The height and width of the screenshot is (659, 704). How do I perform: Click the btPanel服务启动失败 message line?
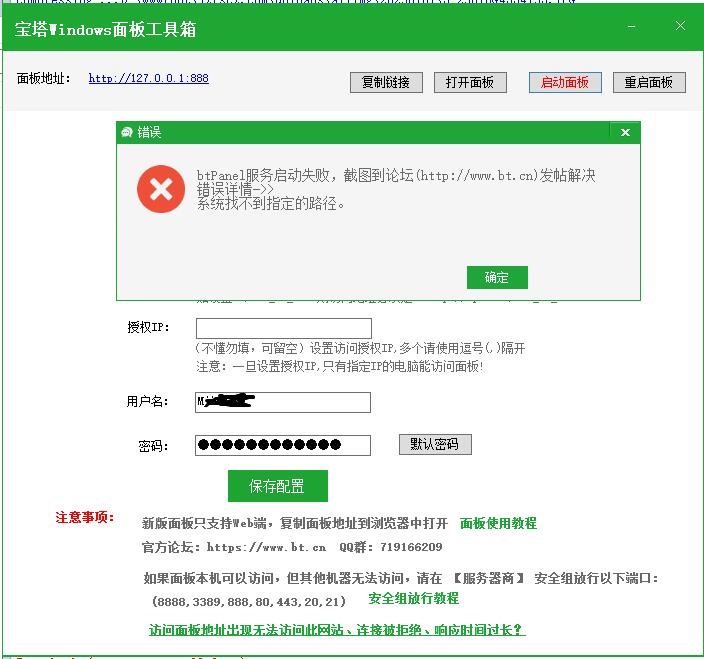396,175
